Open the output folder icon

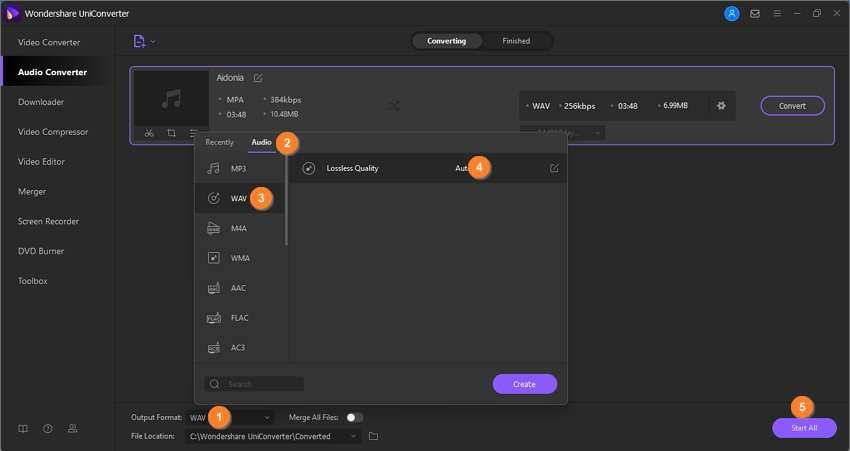374,436
